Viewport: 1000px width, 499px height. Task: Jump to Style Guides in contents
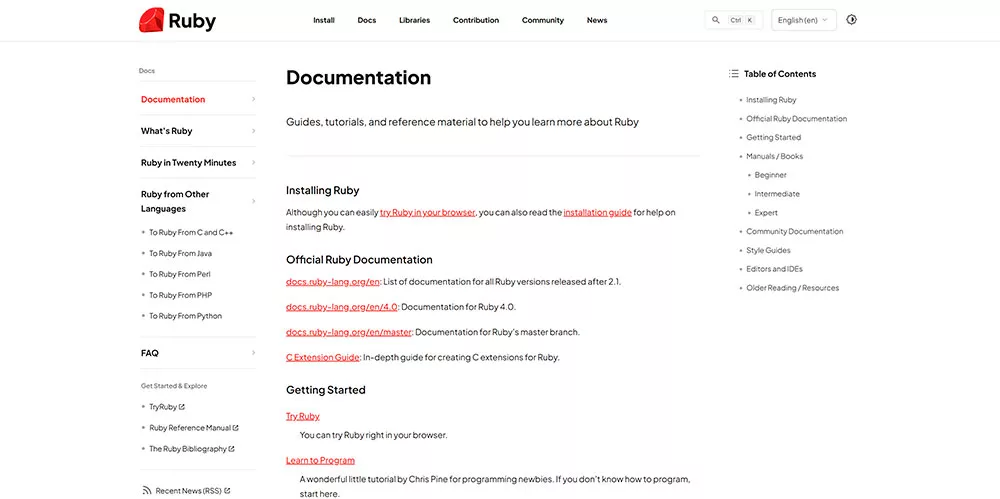point(768,250)
